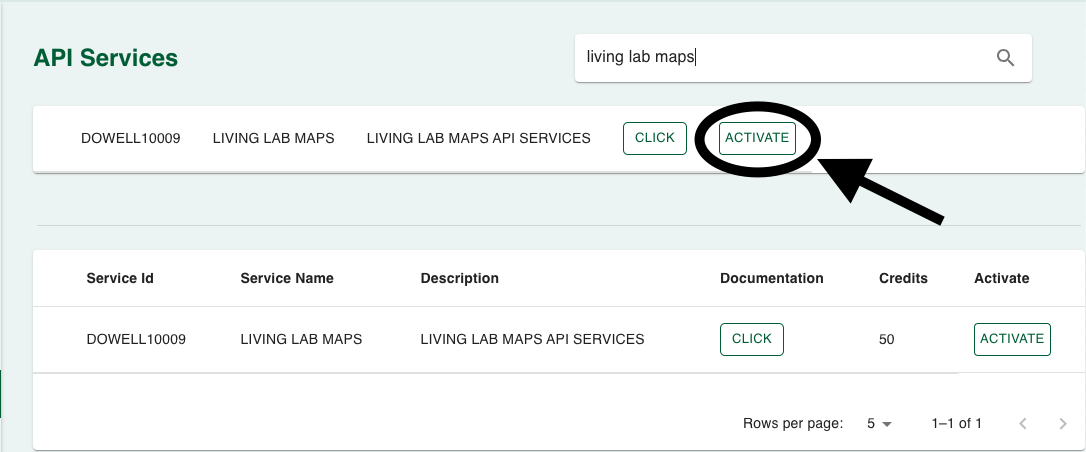This screenshot has width=1086, height=452.
Task: Click the Activate column header
Action: [1002, 278]
